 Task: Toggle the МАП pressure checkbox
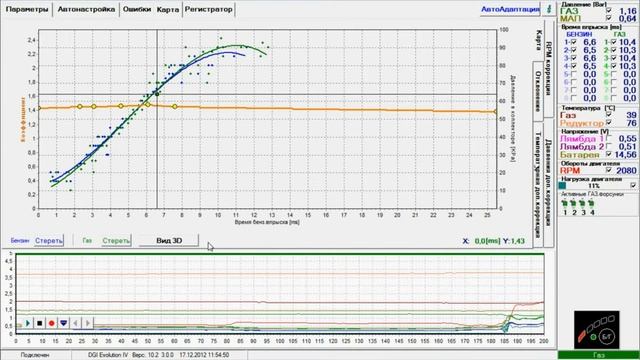coord(609,18)
